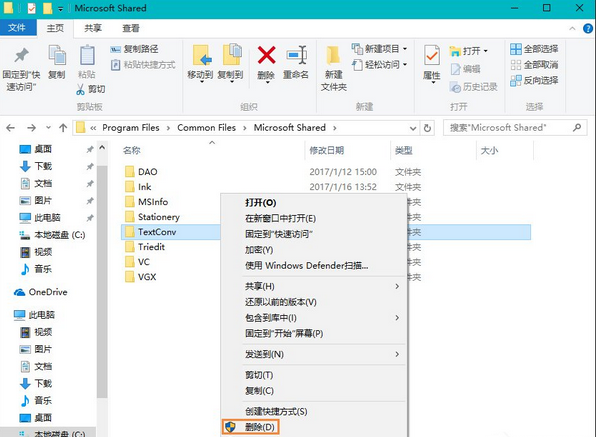
Task: Open the Quick Access Toolbar customize dropdown
Action: pos(60,9)
